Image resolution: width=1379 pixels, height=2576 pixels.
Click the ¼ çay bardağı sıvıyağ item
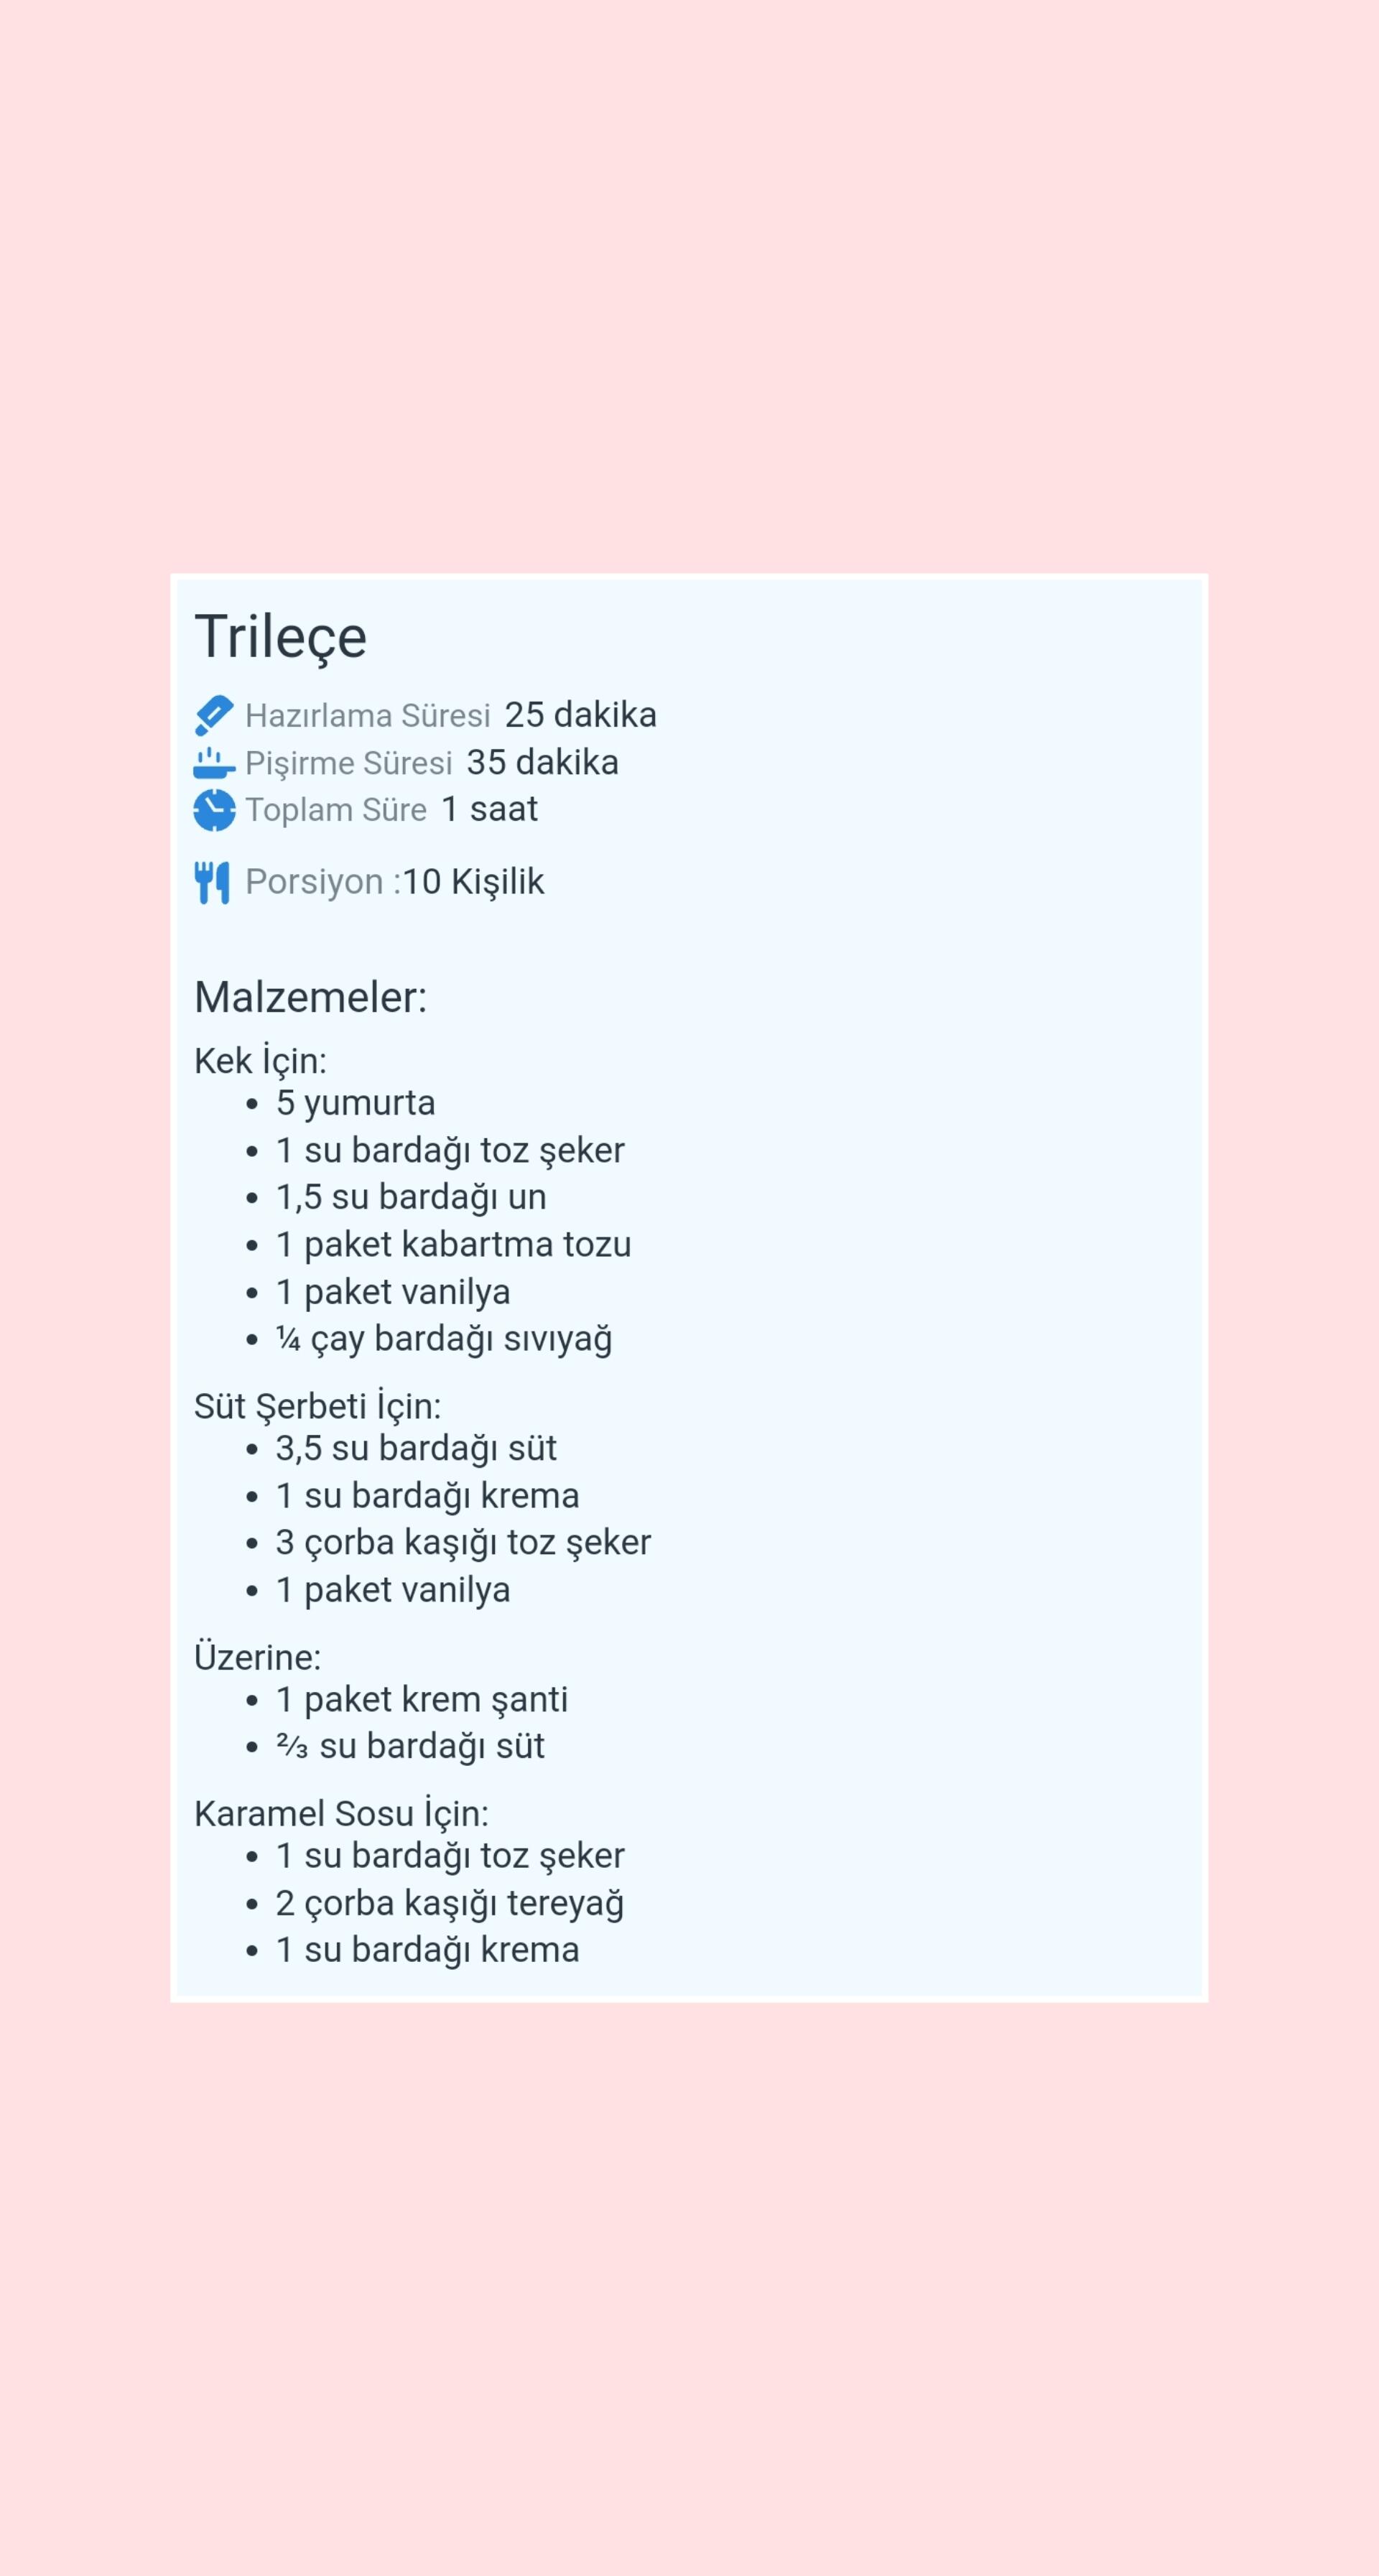pyautogui.click(x=444, y=1340)
